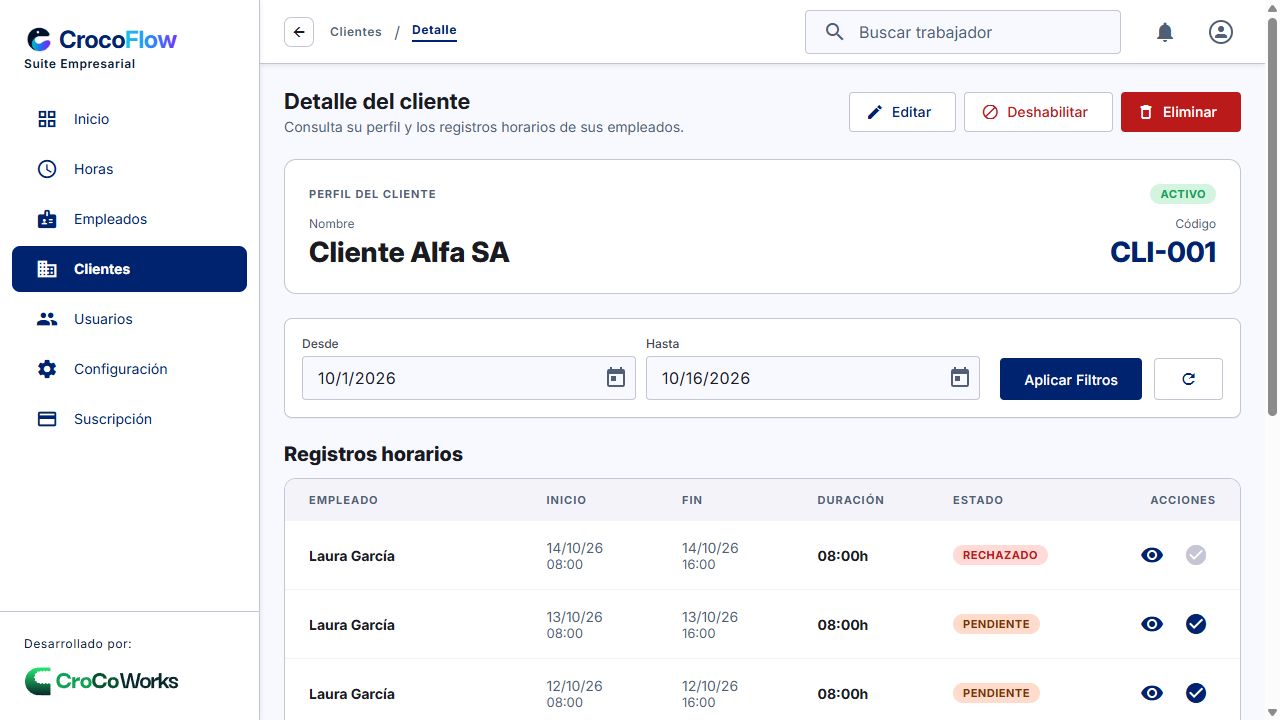Click the Clientes breadcrumb link
Image resolution: width=1280 pixels, height=720 pixels.
pos(356,32)
